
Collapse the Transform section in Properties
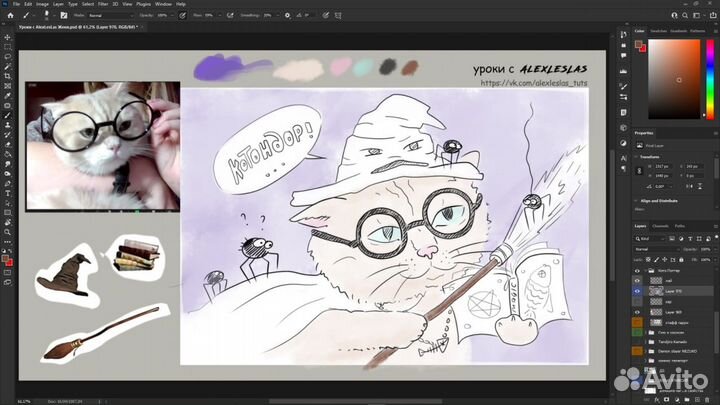pos(636,157)
